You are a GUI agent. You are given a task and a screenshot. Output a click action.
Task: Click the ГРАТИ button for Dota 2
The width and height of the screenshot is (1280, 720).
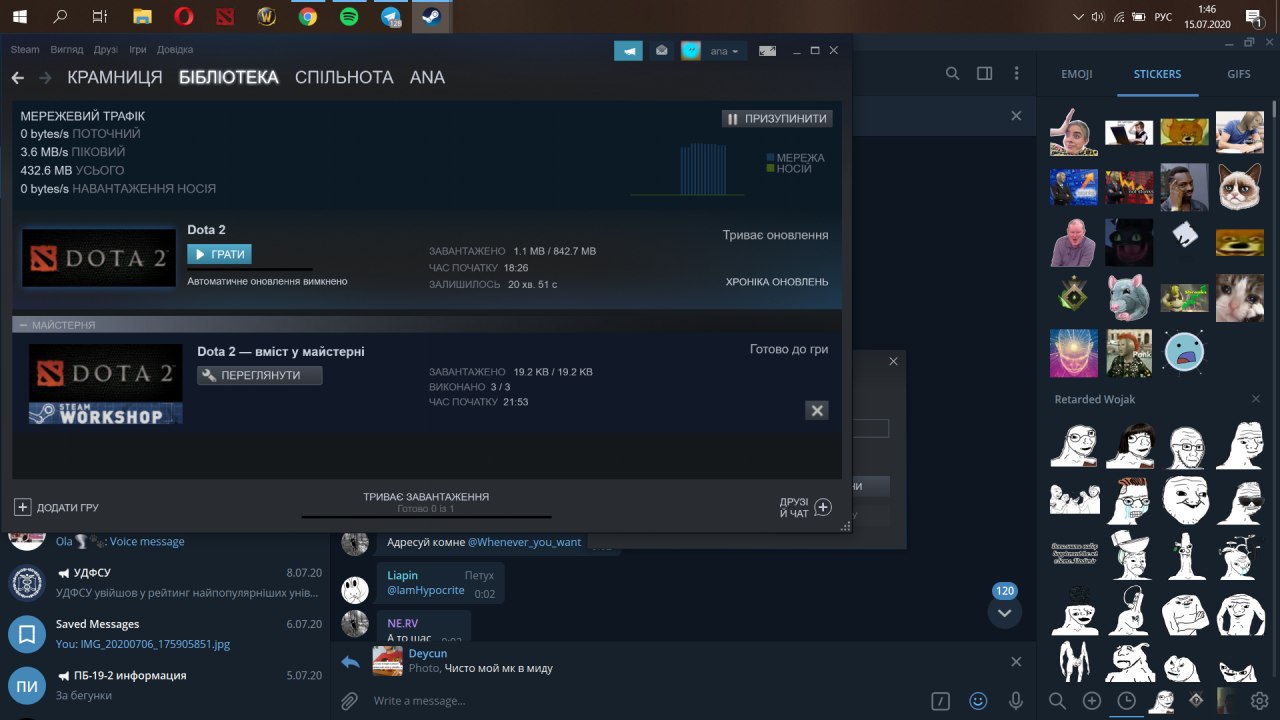(219, 254)
